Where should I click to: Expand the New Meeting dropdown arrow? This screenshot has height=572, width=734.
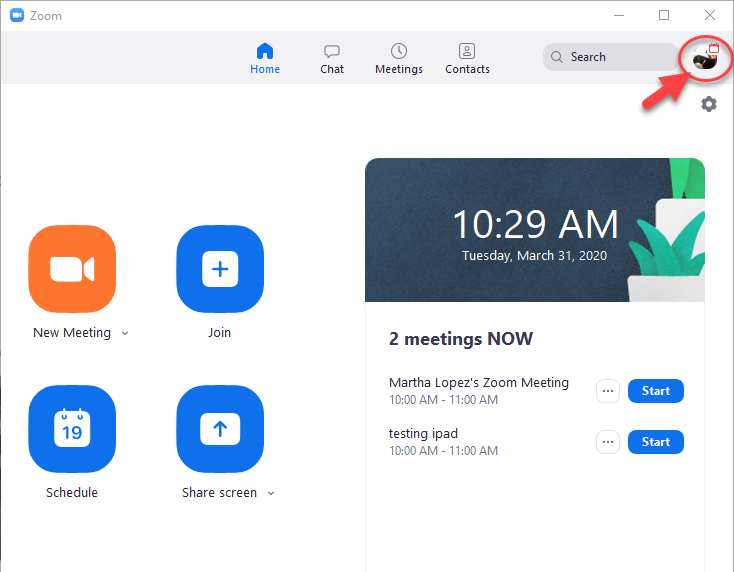[125, 333]
